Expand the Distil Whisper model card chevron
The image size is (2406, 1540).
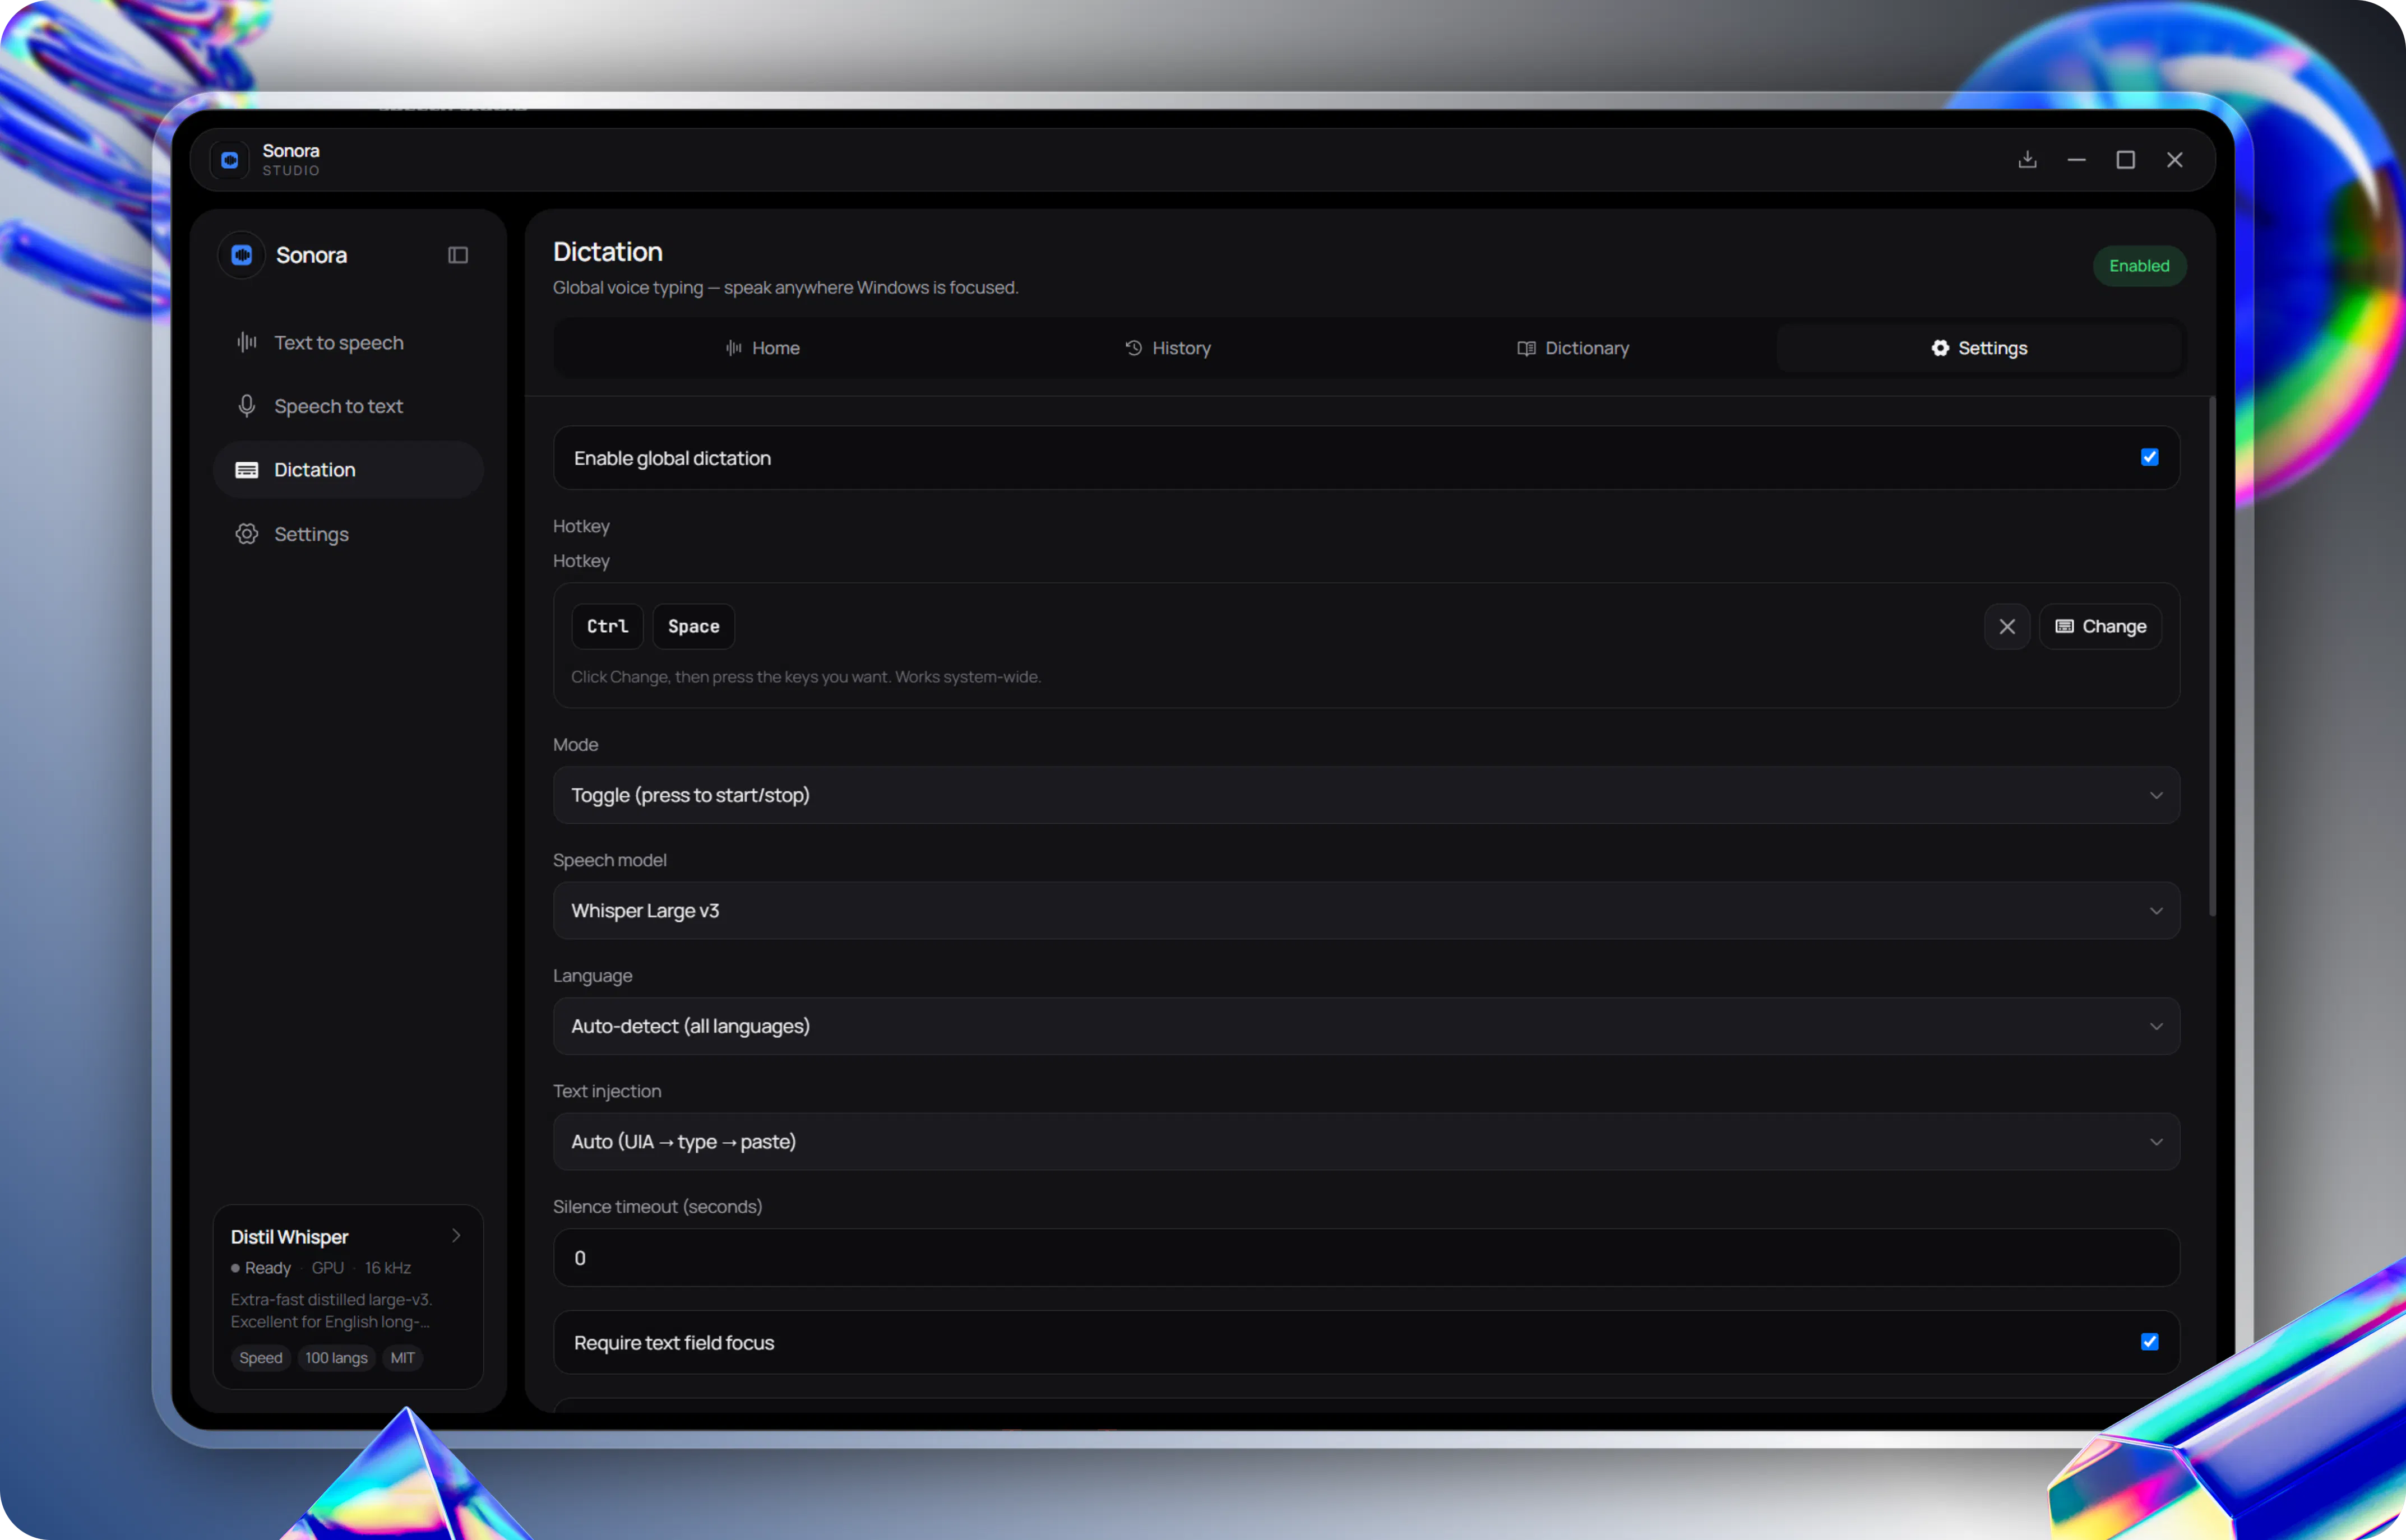(x=456, y=1236)
